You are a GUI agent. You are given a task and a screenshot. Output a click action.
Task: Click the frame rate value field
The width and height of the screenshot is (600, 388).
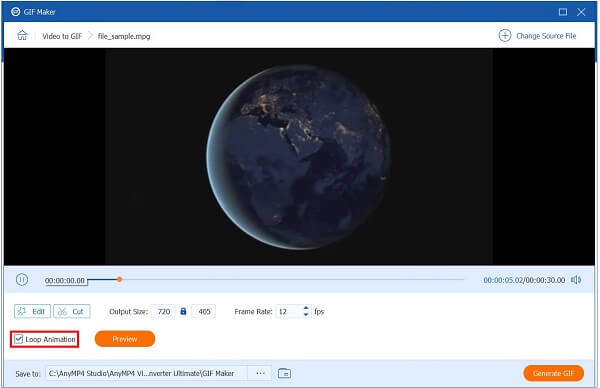click(289, 311)
